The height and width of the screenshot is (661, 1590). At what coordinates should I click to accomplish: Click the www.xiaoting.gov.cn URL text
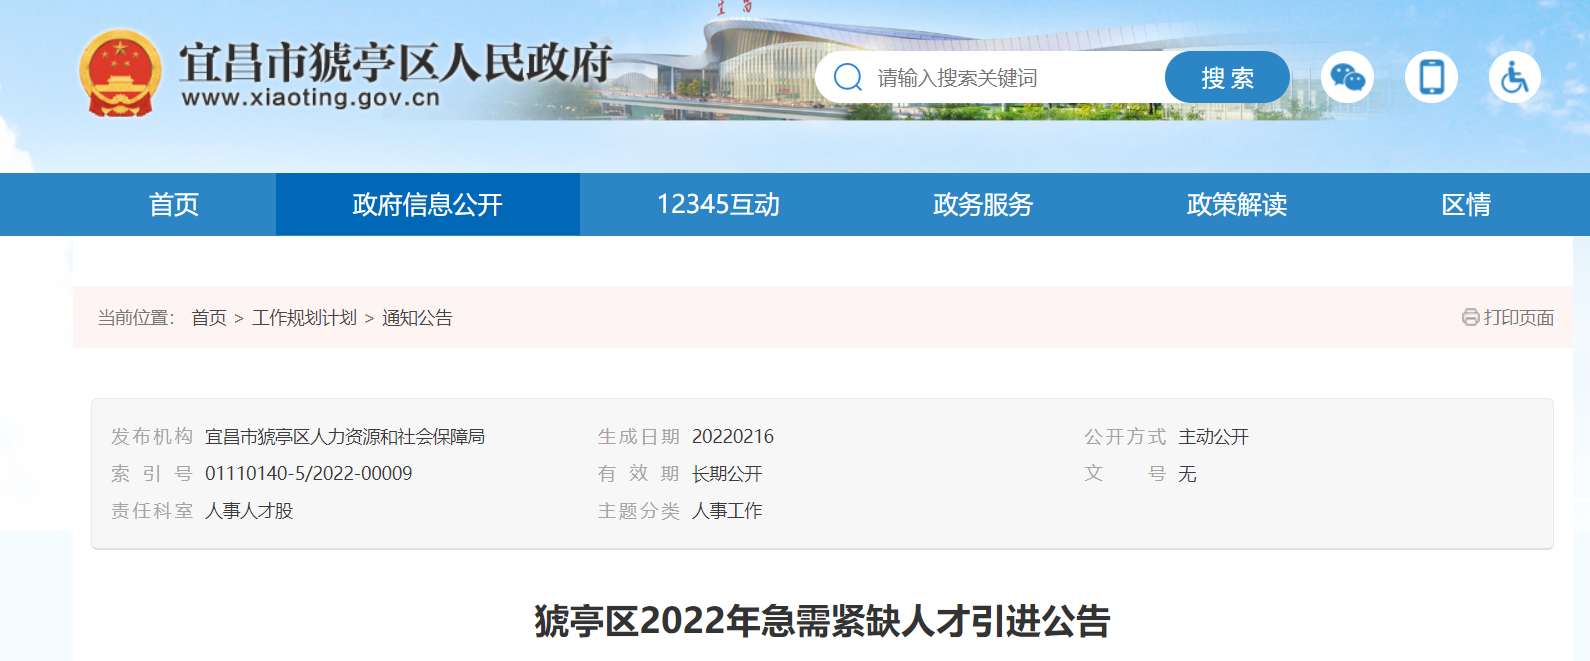point(311,98)
